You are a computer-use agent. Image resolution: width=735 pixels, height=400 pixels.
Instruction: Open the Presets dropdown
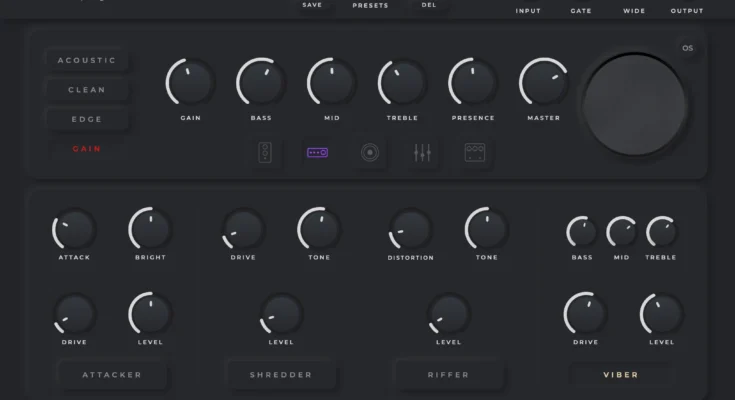370,6
